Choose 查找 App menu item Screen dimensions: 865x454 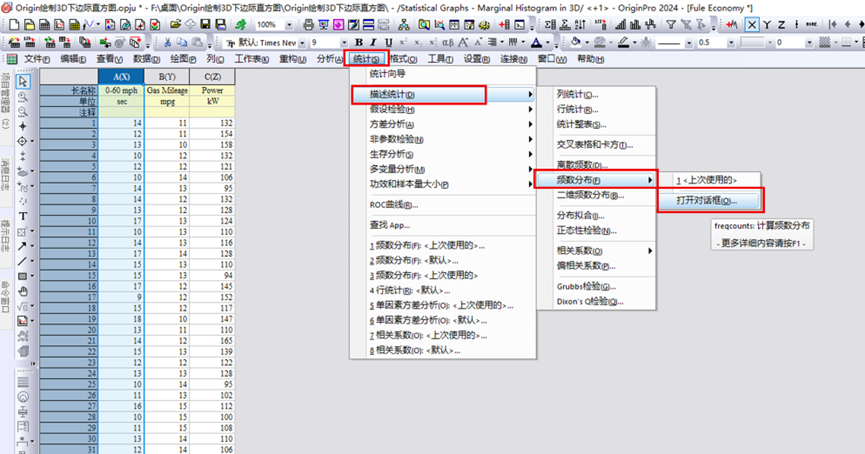444,225
